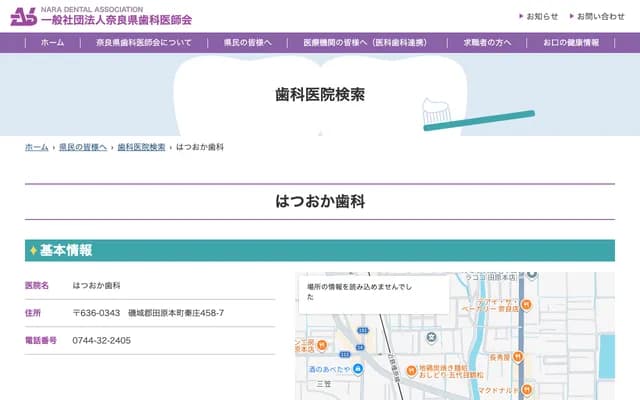The image size is (640, 400).
Task: Open the お知らせ link at top
Action: (542, 16)
